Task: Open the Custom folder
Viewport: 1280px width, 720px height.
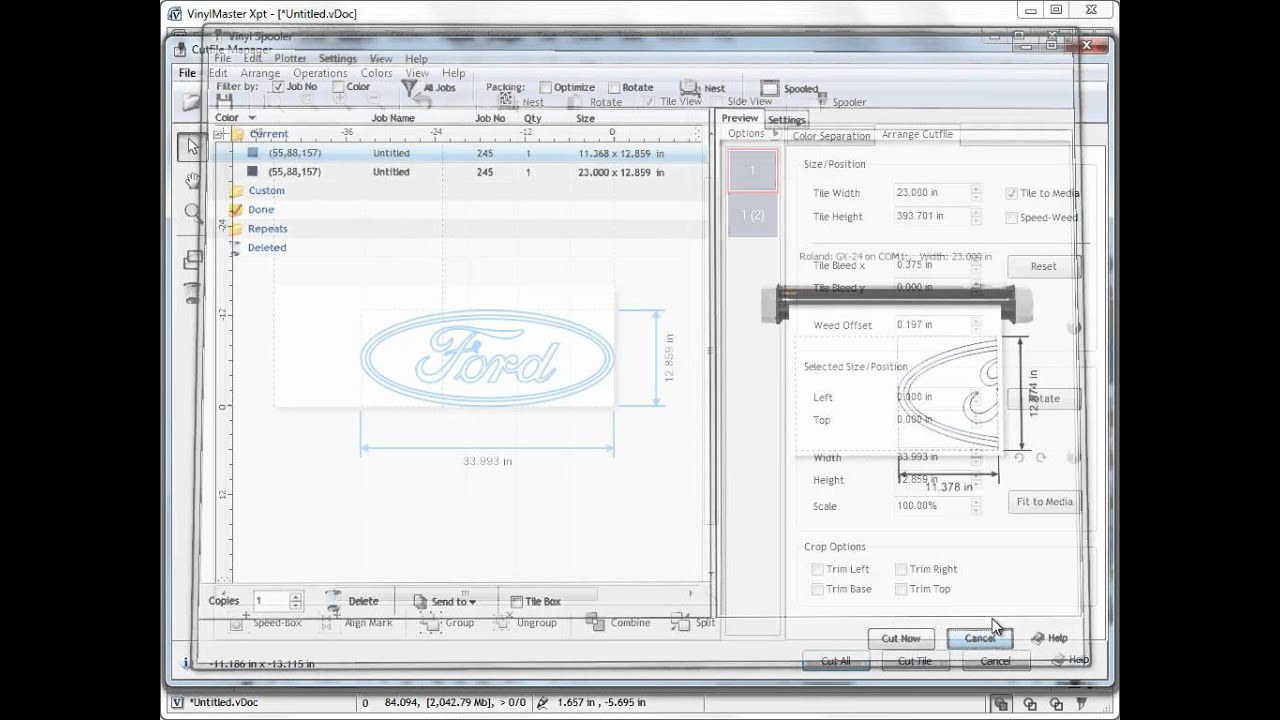Action: [266, 190]
